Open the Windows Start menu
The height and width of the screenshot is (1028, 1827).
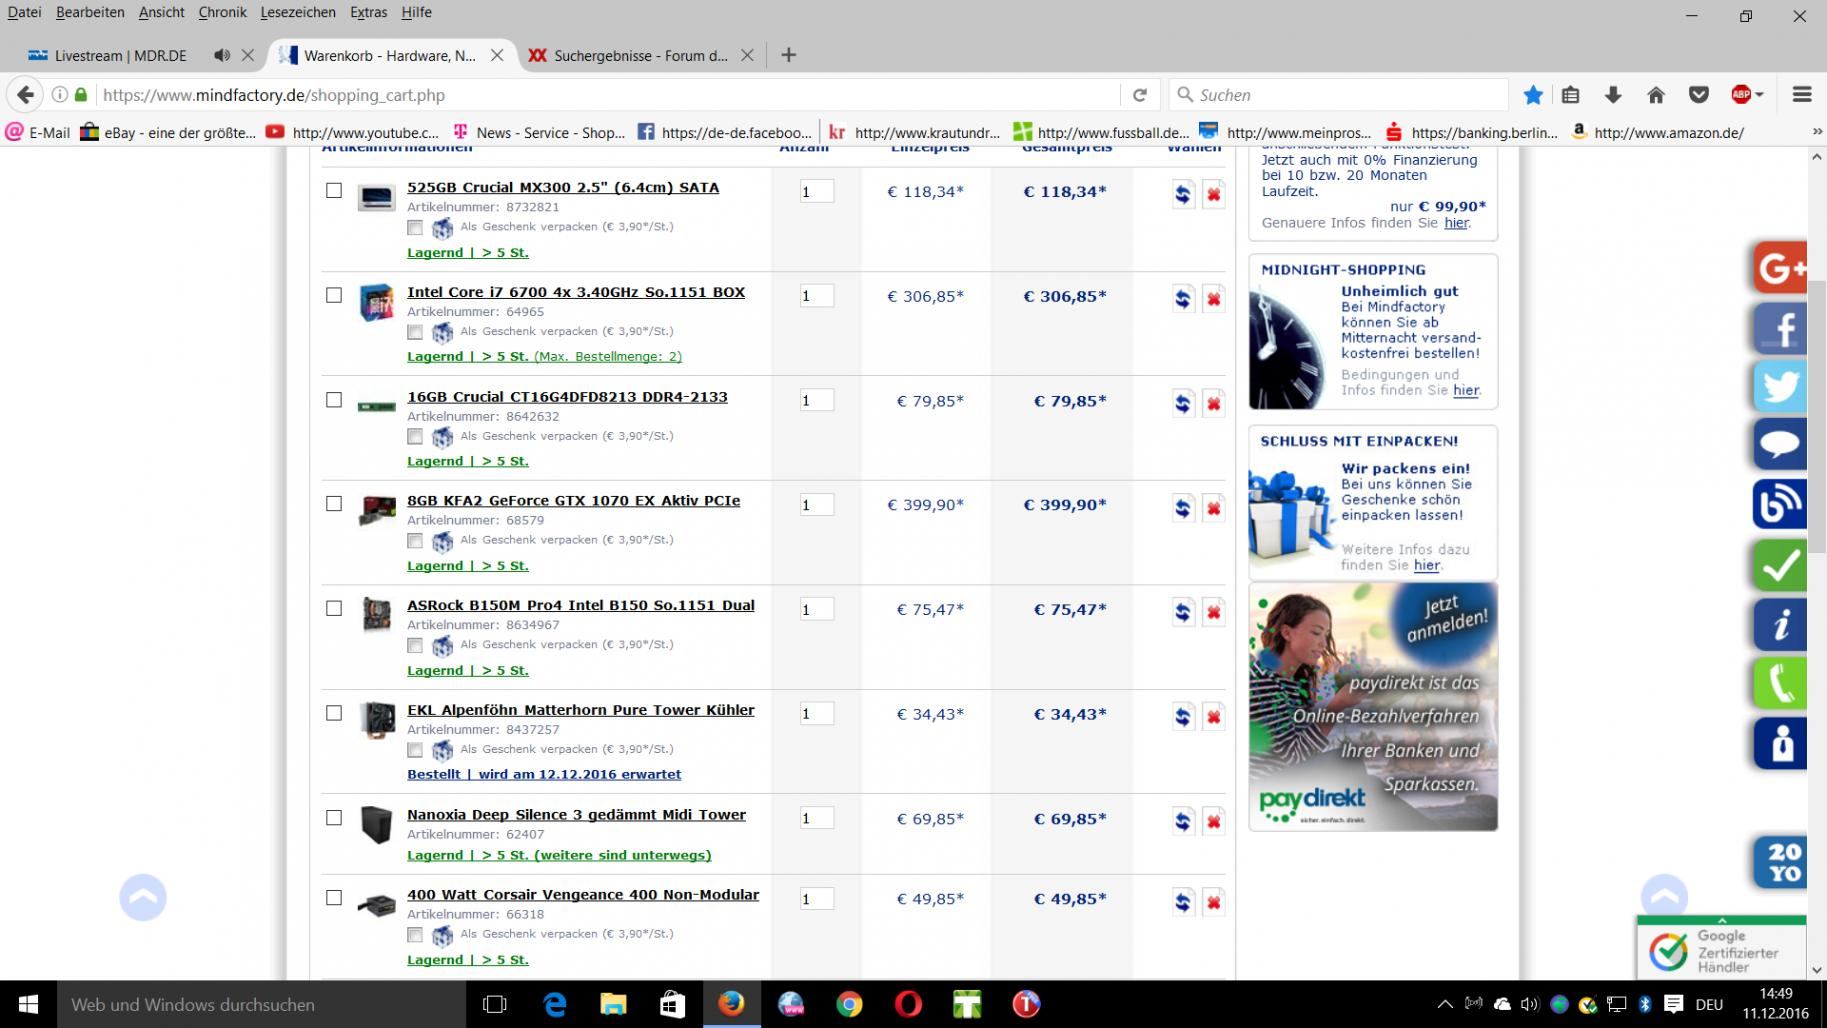click(28, 1004)
